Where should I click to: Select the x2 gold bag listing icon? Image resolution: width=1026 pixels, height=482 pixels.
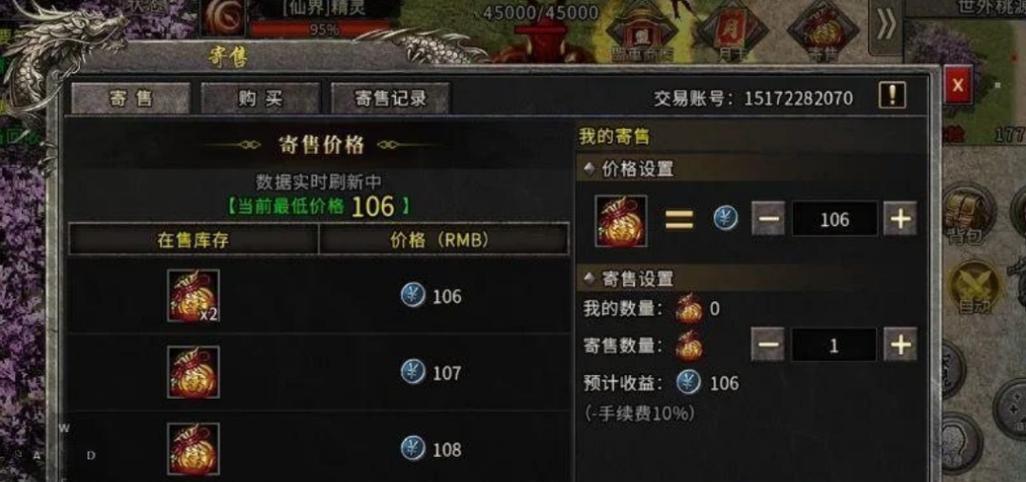pos(193,296)
